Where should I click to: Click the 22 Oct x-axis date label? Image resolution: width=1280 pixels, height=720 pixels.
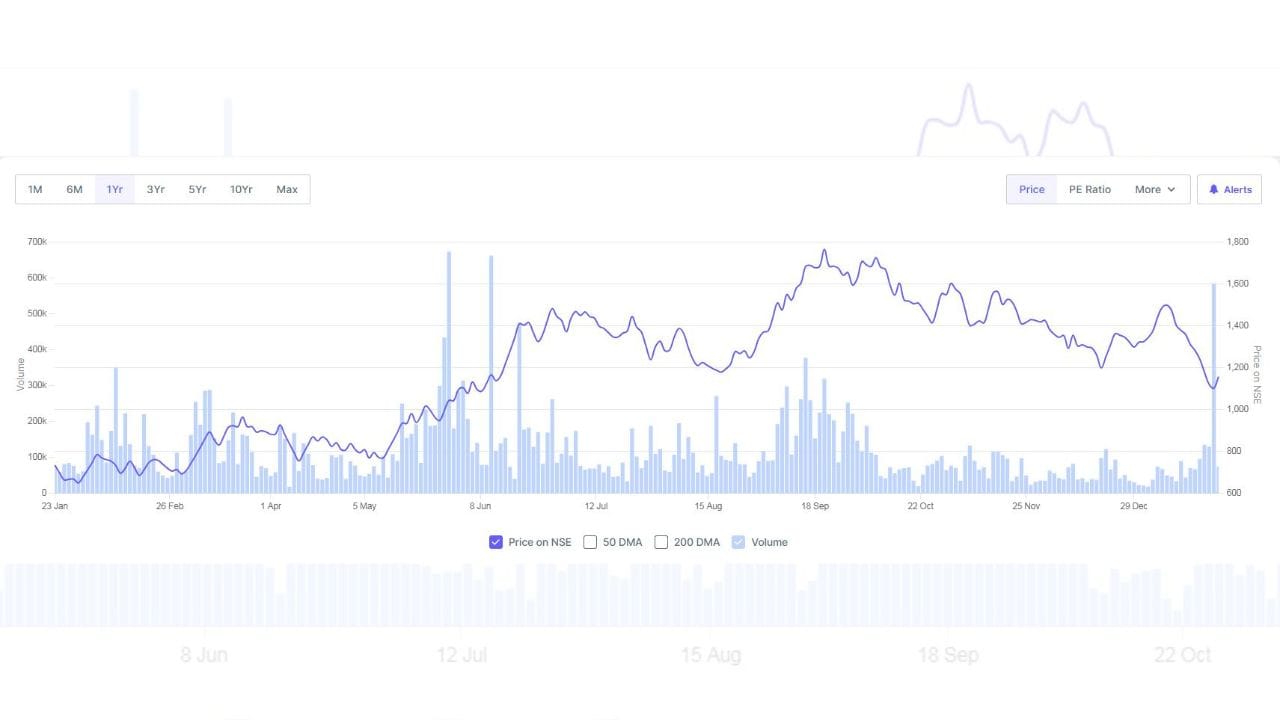pos(920,506)
